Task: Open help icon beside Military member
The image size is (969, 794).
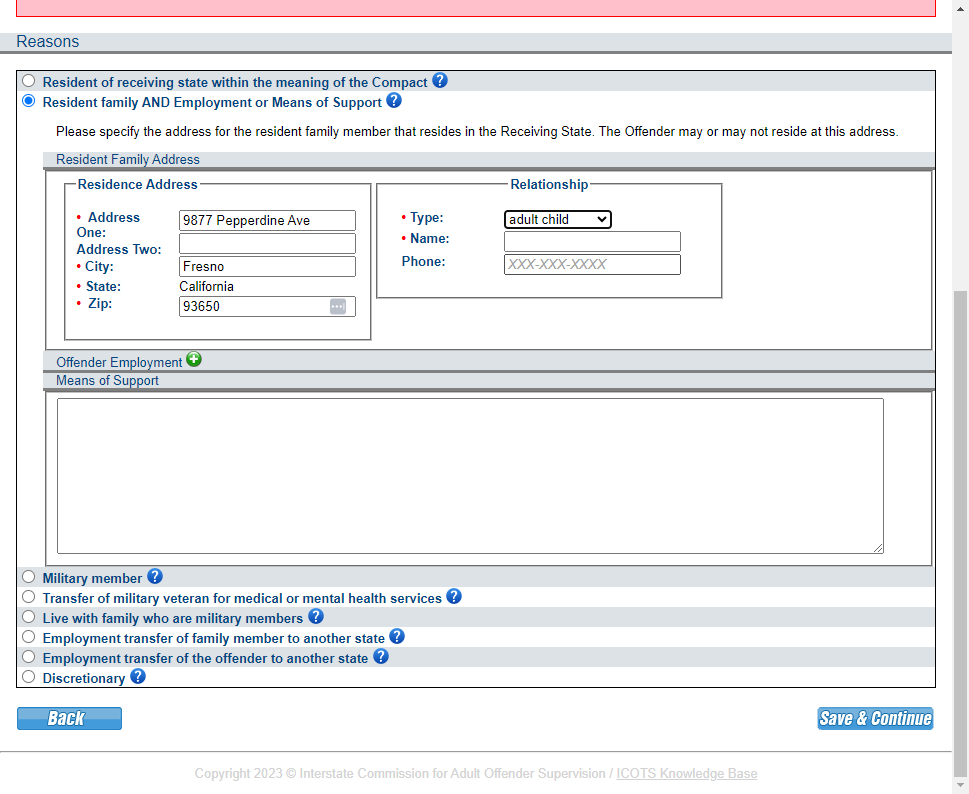Action: [154, 576]
